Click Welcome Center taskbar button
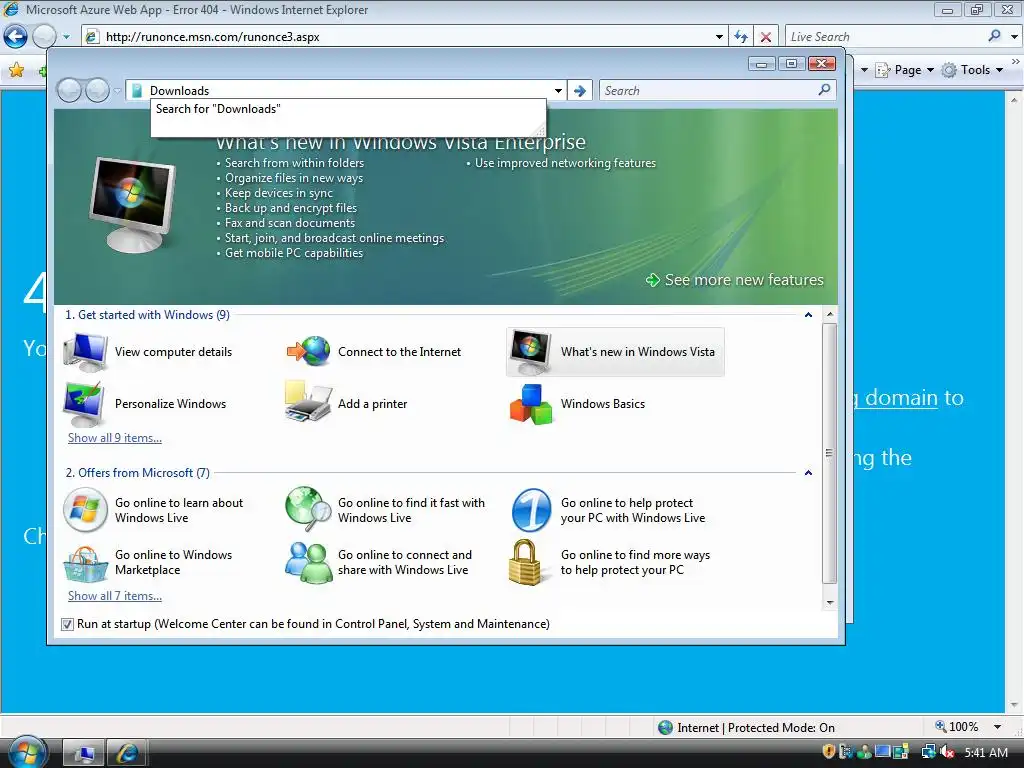The image size is (1024, 768). tap(84, 754)
